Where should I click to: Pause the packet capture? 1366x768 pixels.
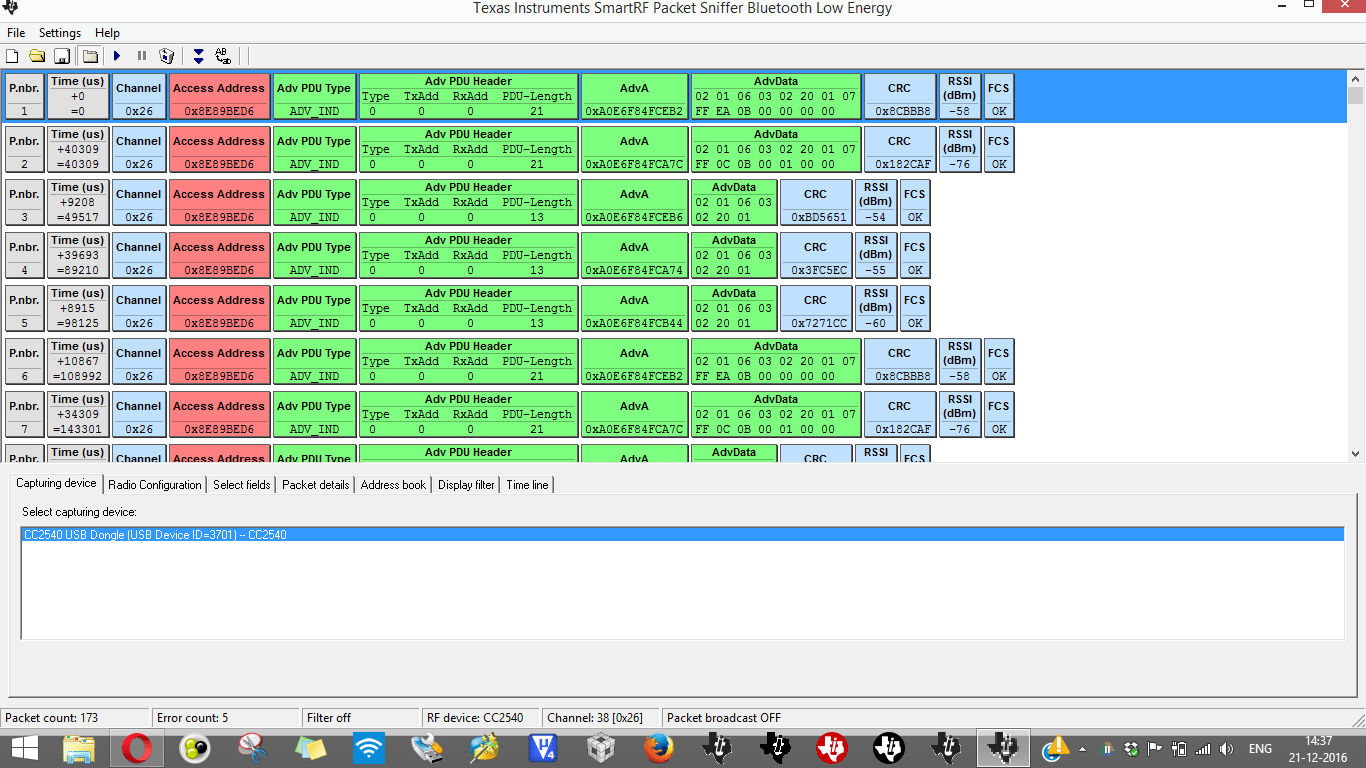pyautogui.click(x=142, y=56)
